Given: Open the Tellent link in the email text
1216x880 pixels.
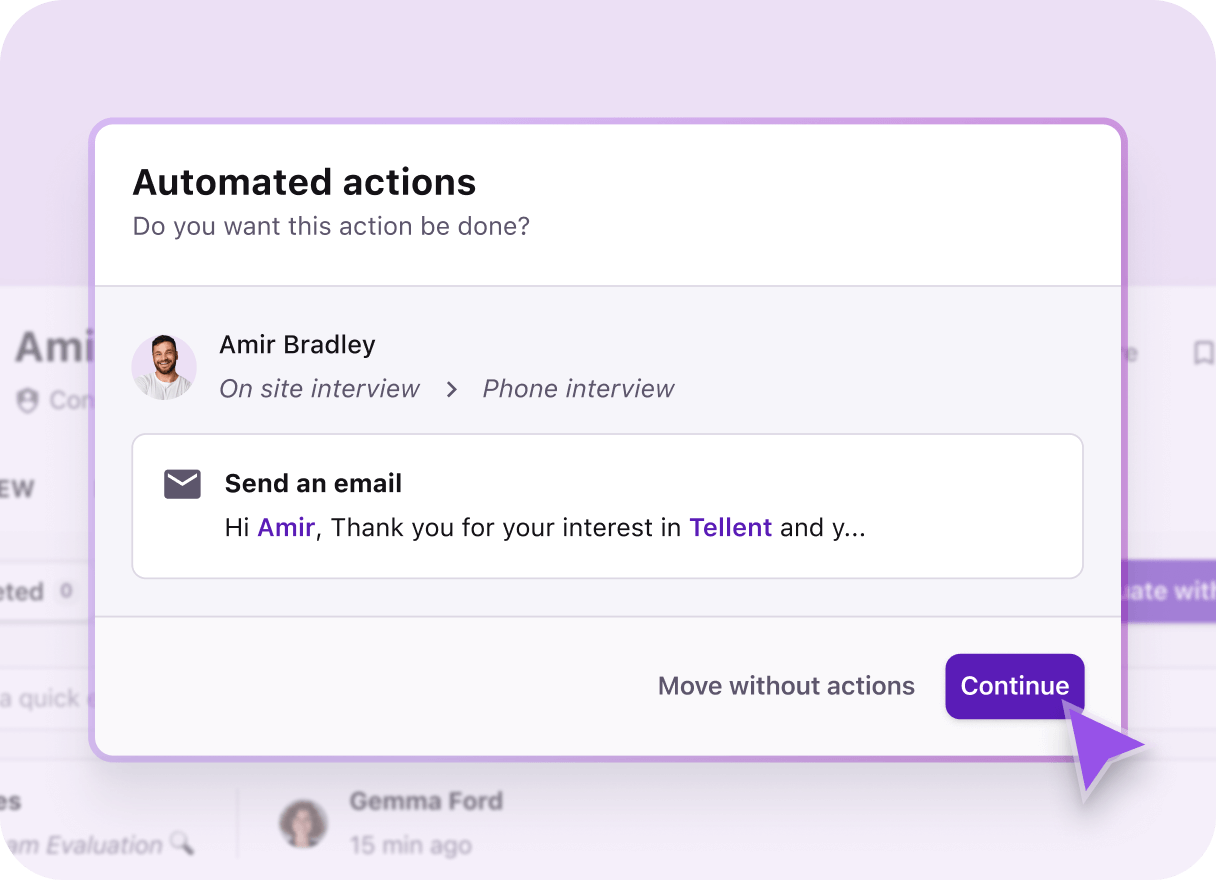Looking at the screenshot, I should (731, 527).
